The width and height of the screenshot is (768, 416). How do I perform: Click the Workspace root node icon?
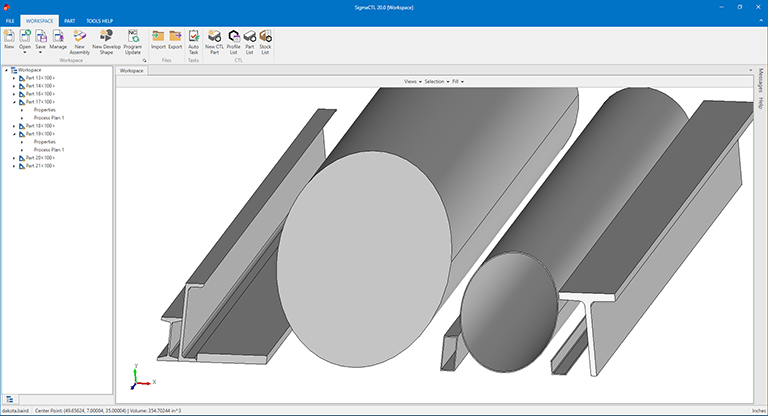[x=14, y=70]
